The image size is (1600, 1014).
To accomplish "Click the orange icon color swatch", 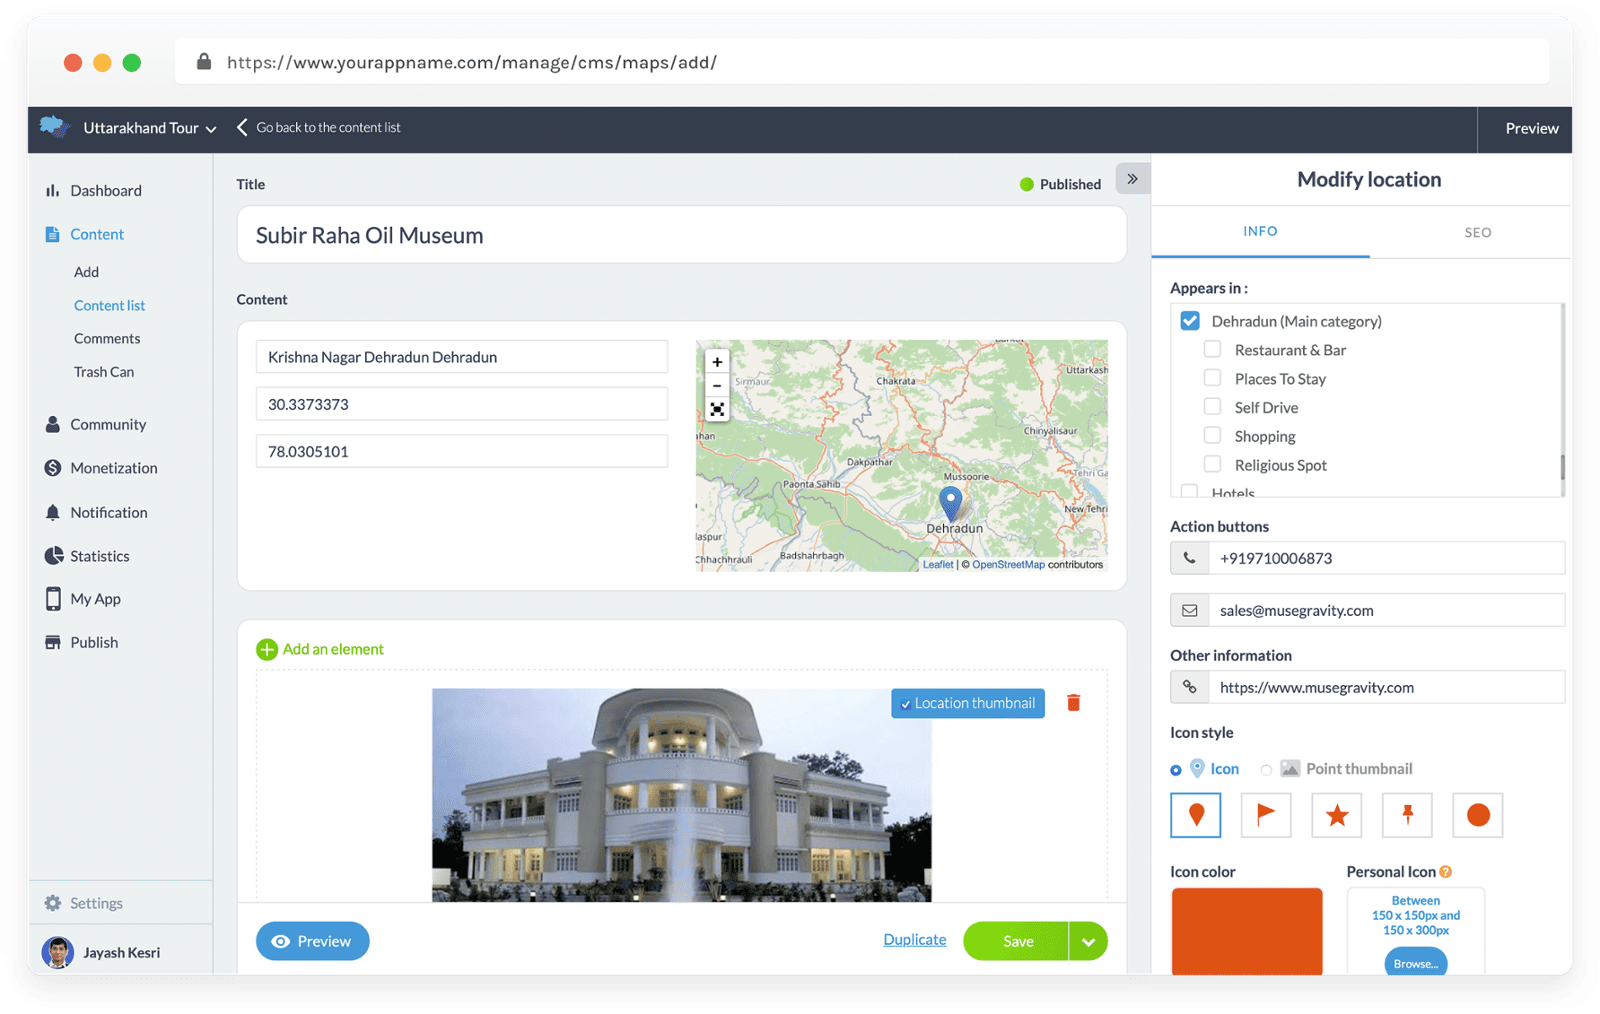I will 1246,930.
